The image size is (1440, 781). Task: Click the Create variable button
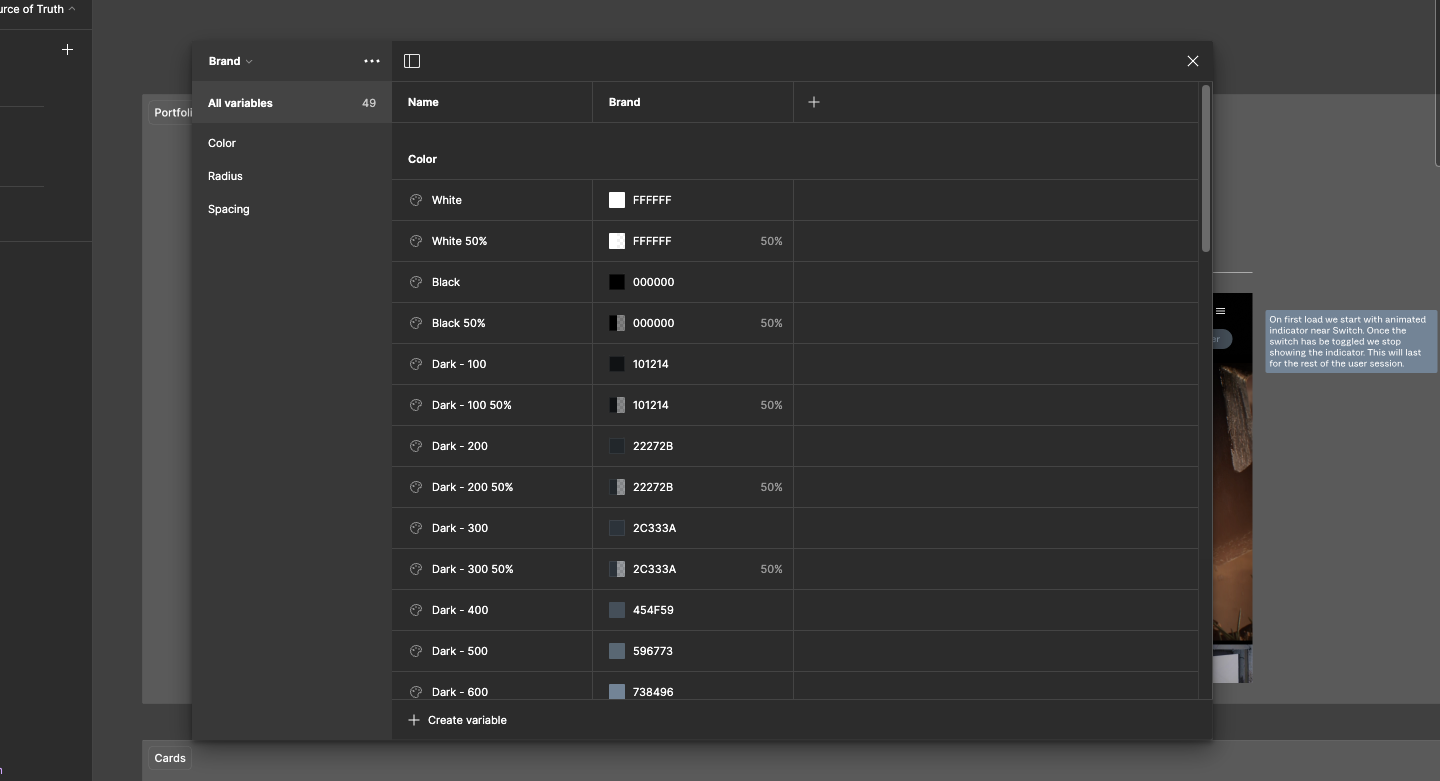(x=458, y=720)
